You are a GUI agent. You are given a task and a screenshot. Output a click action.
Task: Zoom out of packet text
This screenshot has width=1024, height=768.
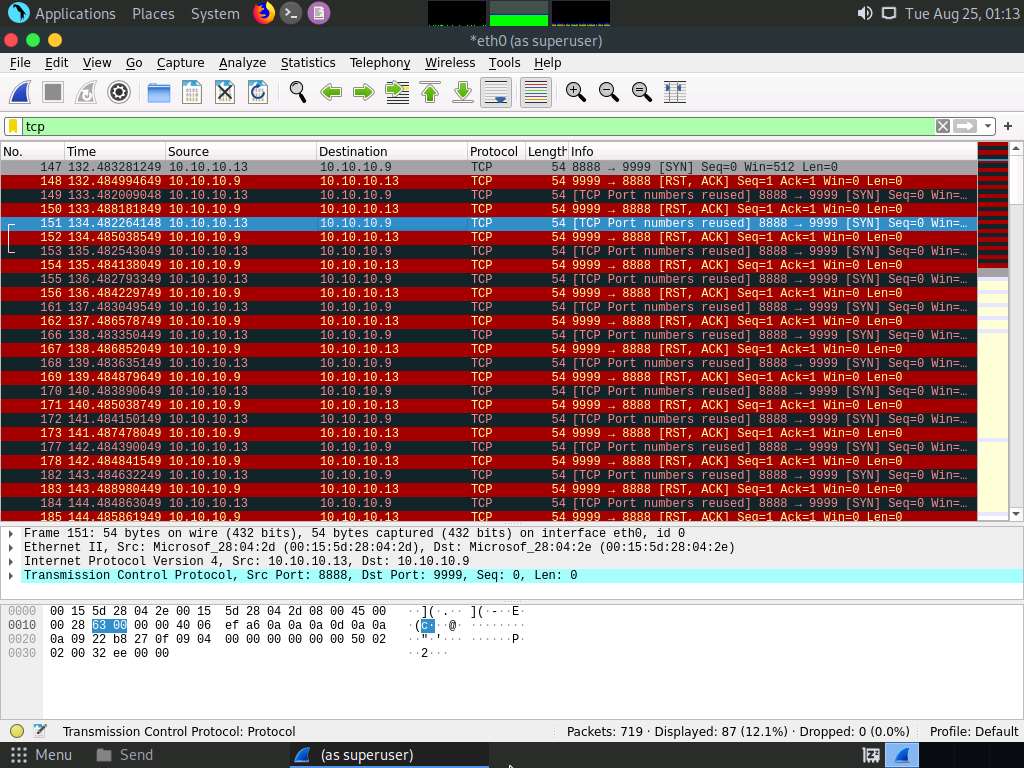(609, 92)
